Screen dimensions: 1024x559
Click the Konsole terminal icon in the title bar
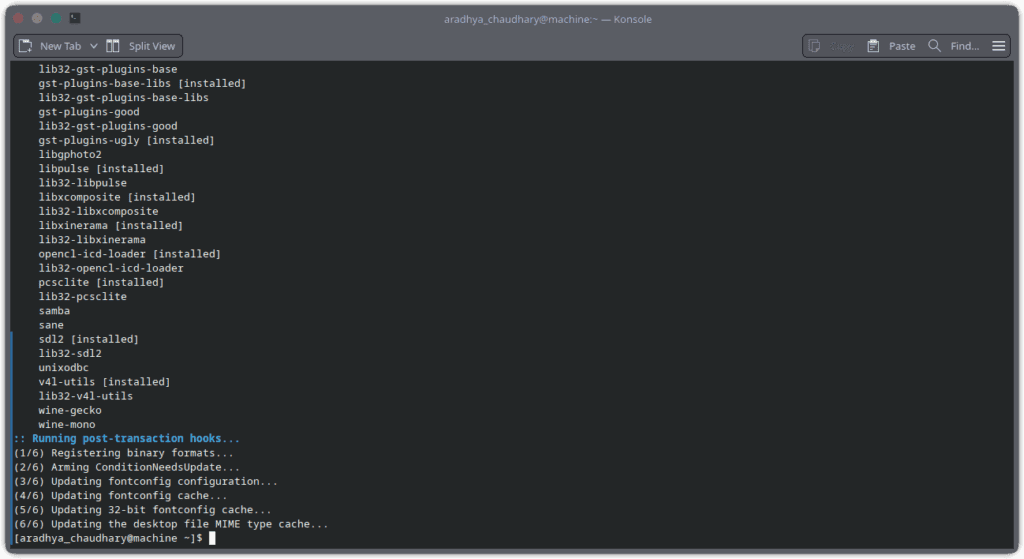[x=75, y=18]
